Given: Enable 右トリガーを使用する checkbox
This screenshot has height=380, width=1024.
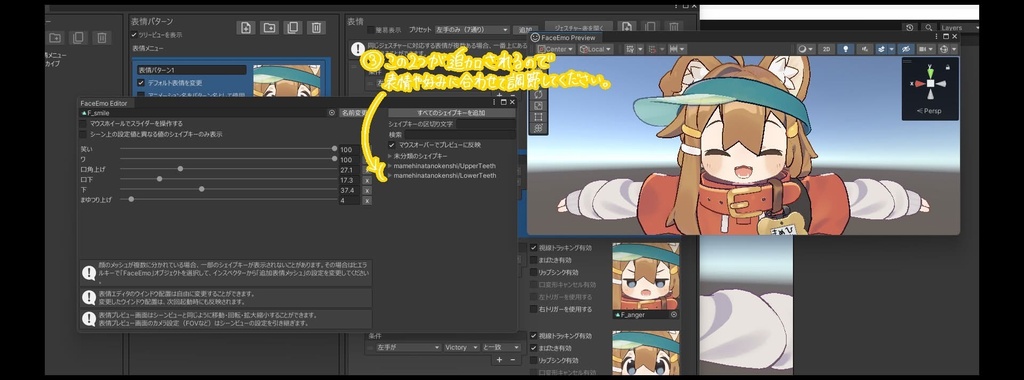Looking at the screenshot, I should (533, 309).
